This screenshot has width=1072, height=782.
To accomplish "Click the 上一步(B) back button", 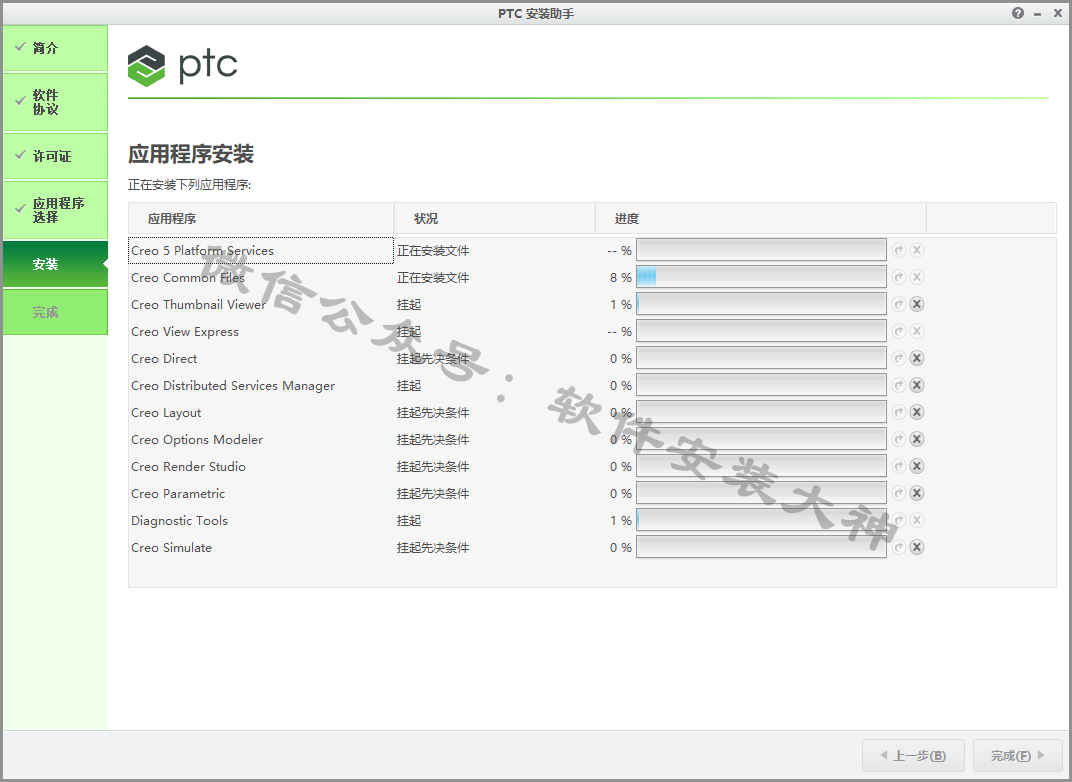I will [x=913, y=755].
